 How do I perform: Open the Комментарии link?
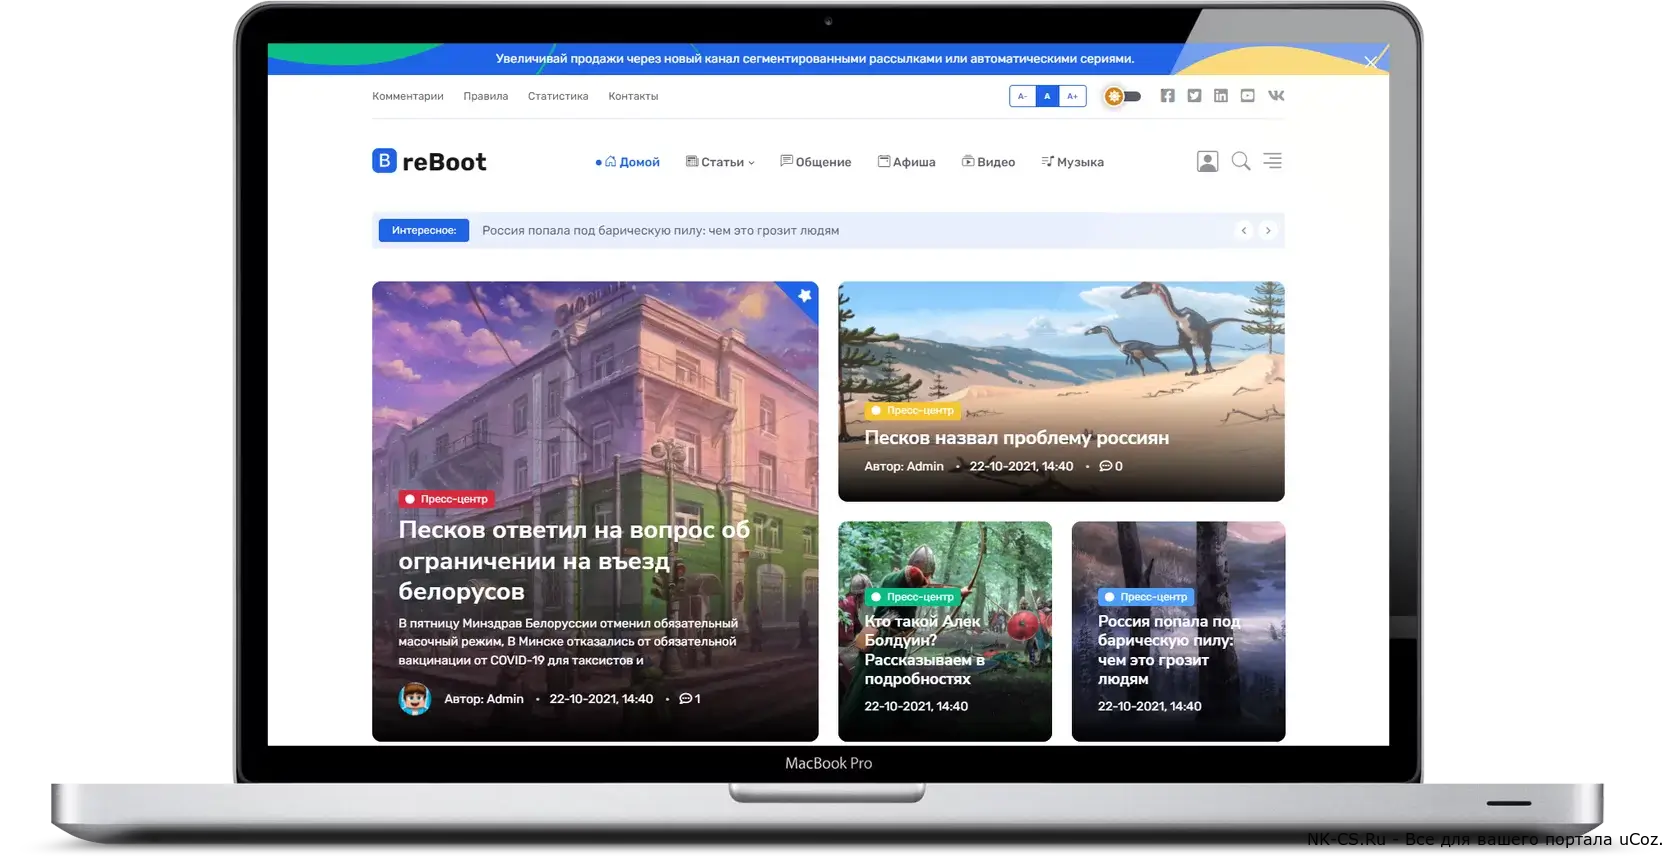[408, 96]
